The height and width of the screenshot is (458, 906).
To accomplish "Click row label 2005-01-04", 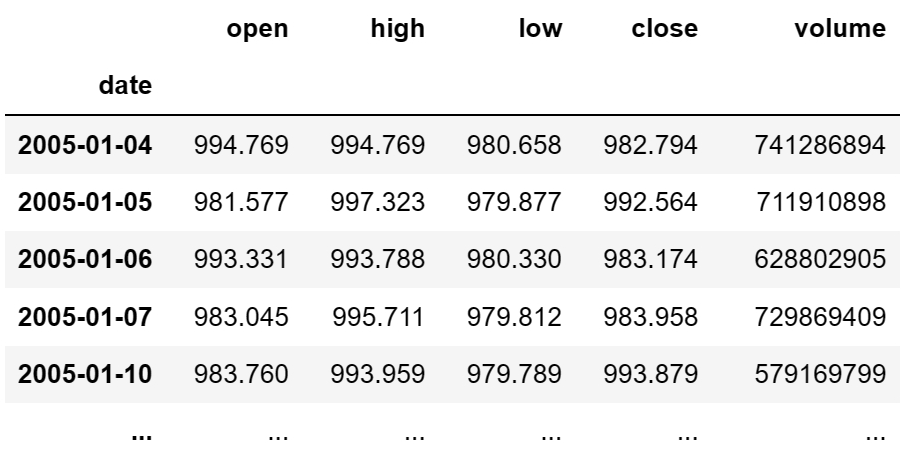I will (x=85, y=145).
